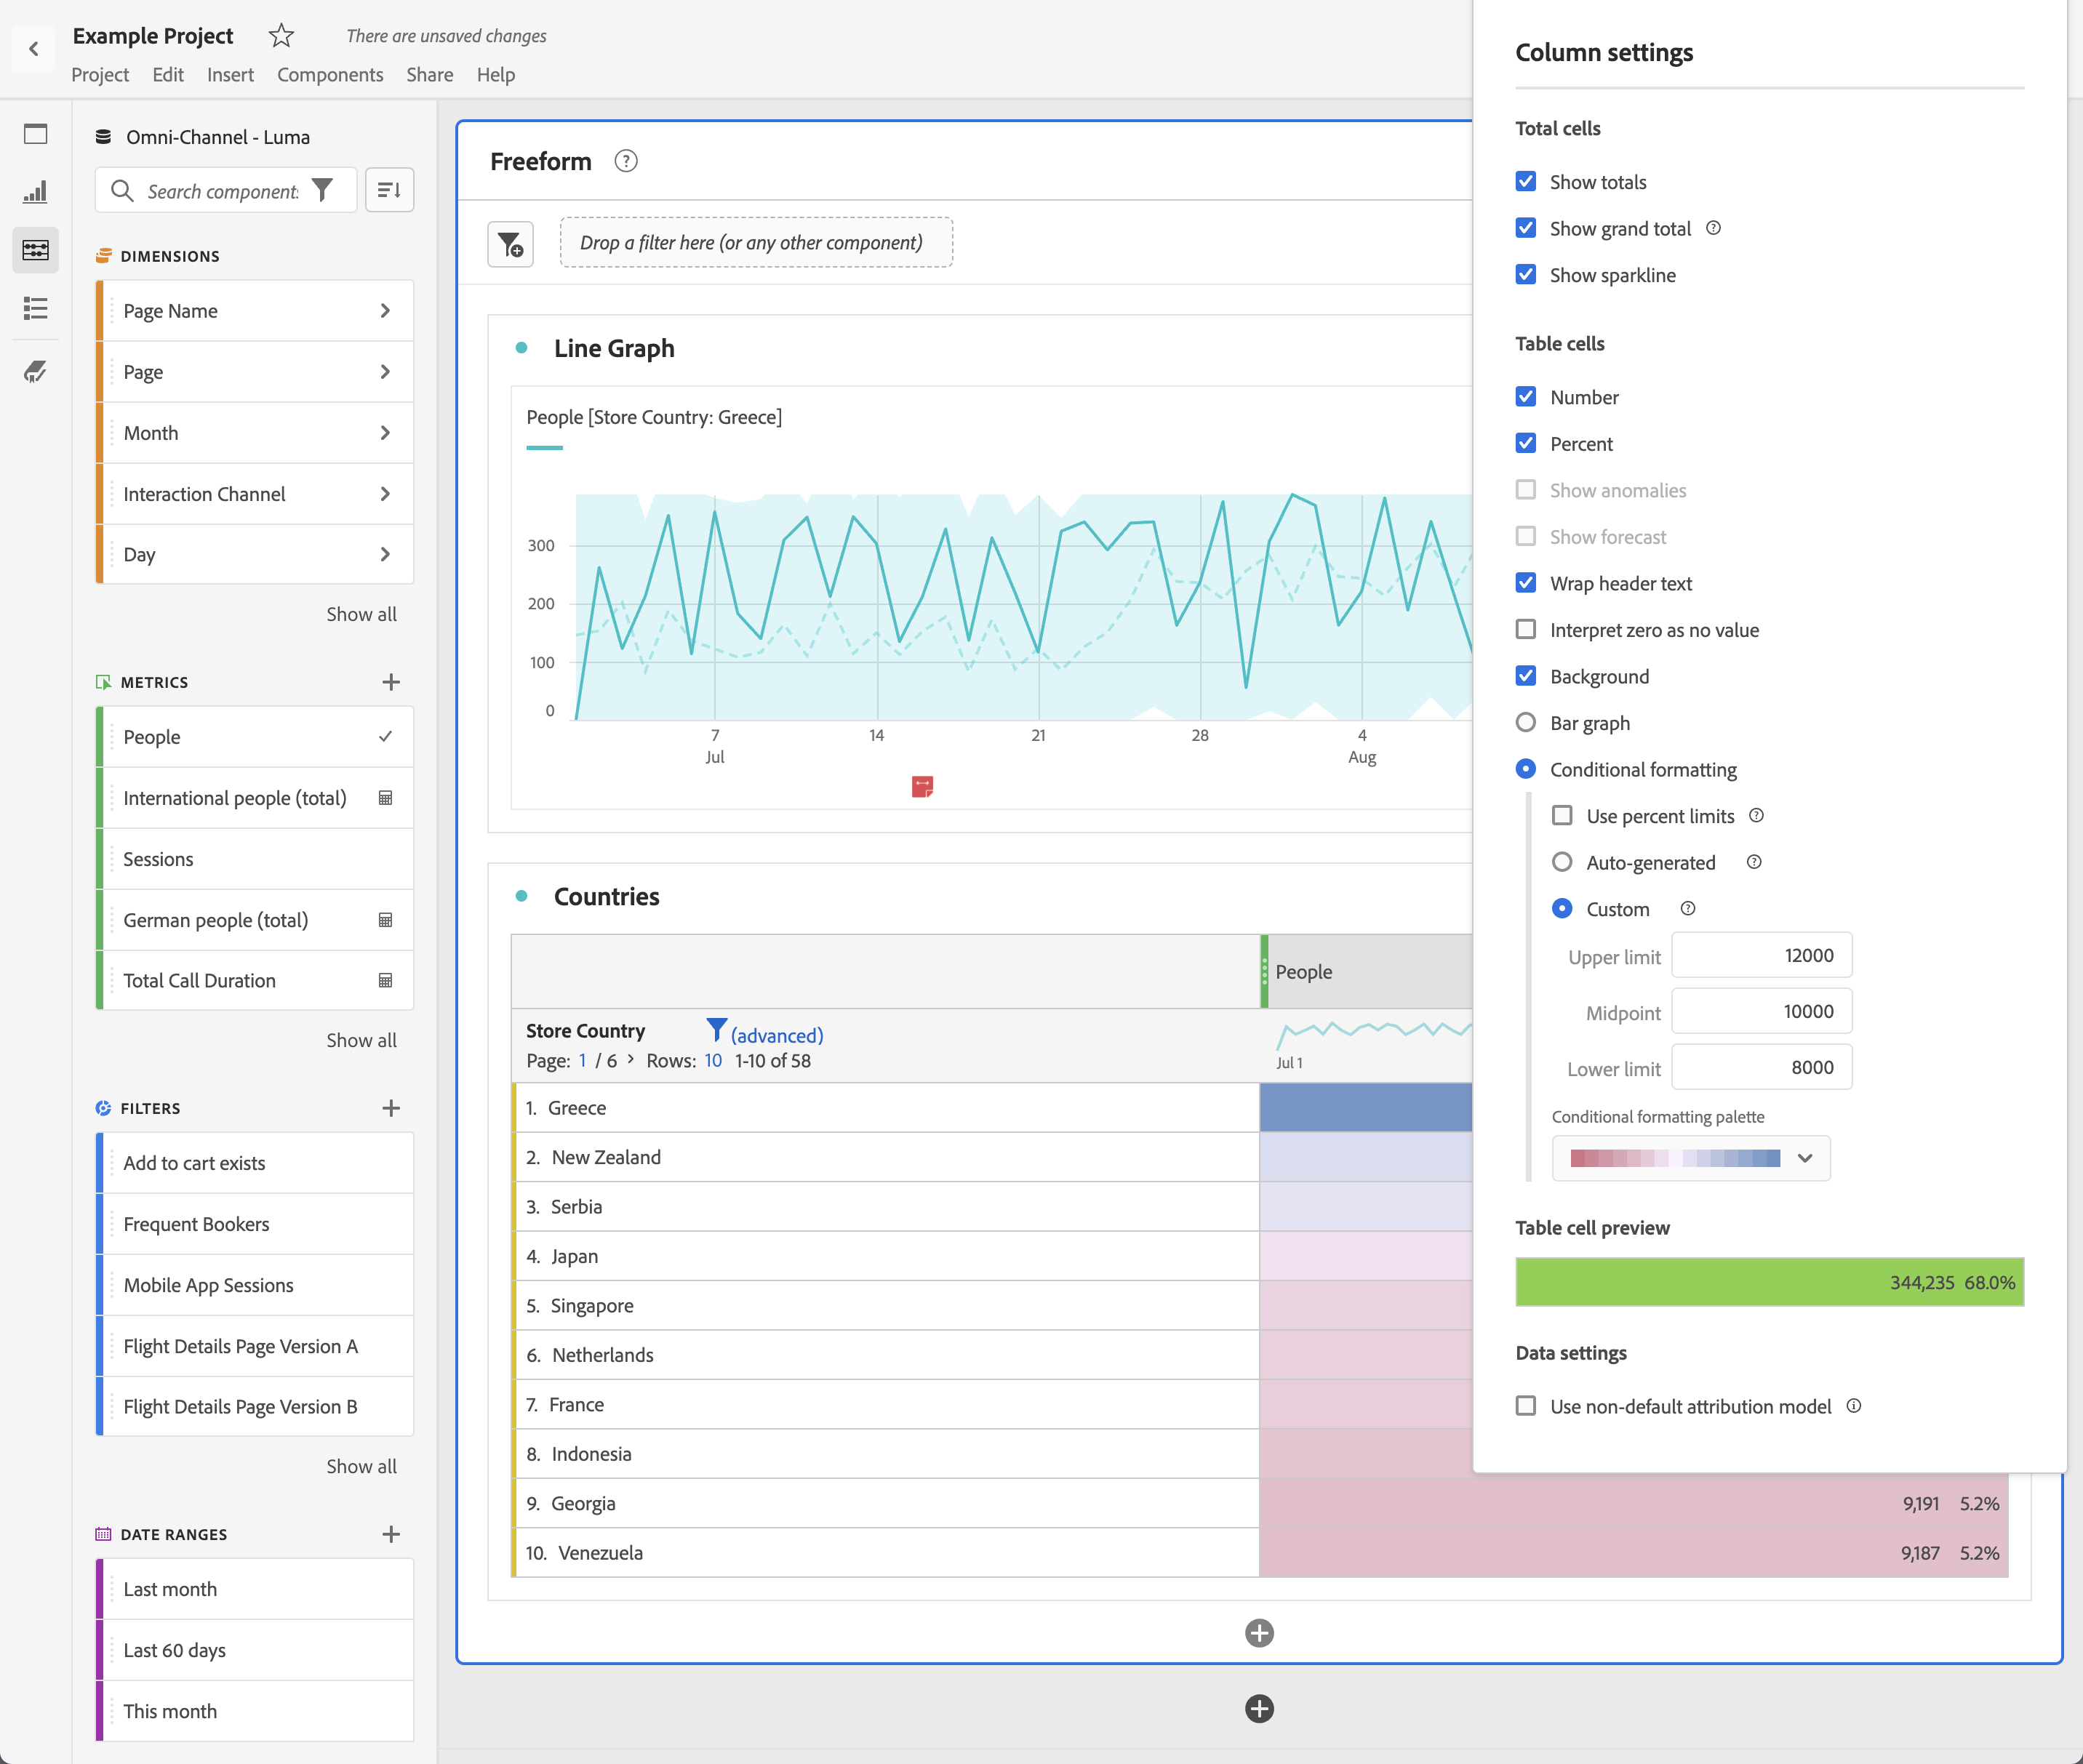Open the Components menu

330,75
